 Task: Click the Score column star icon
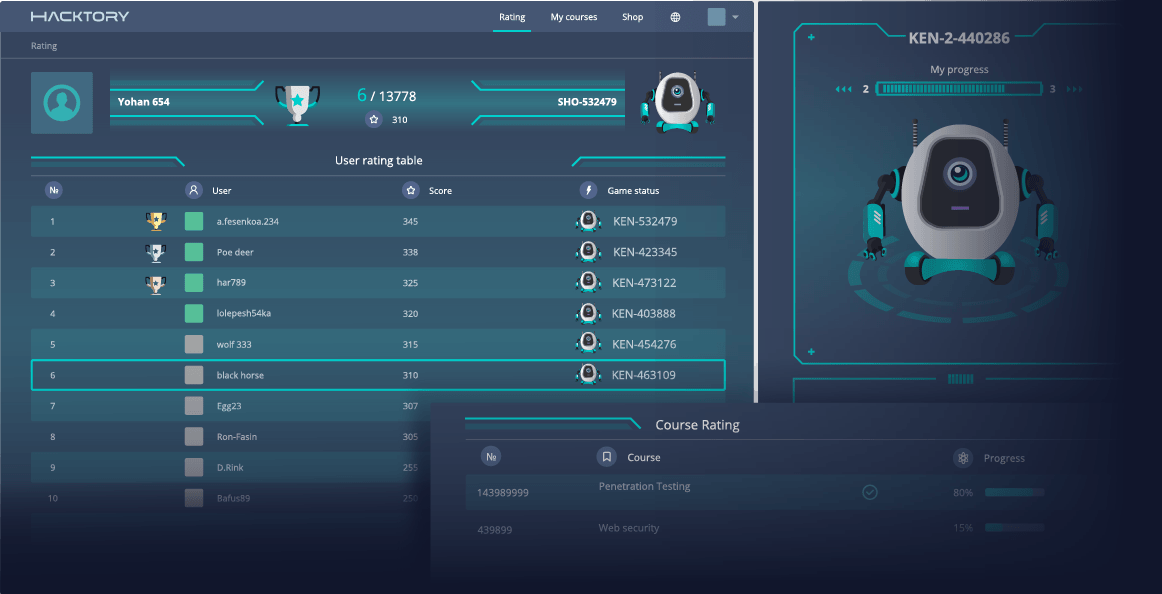click(411, 190)
